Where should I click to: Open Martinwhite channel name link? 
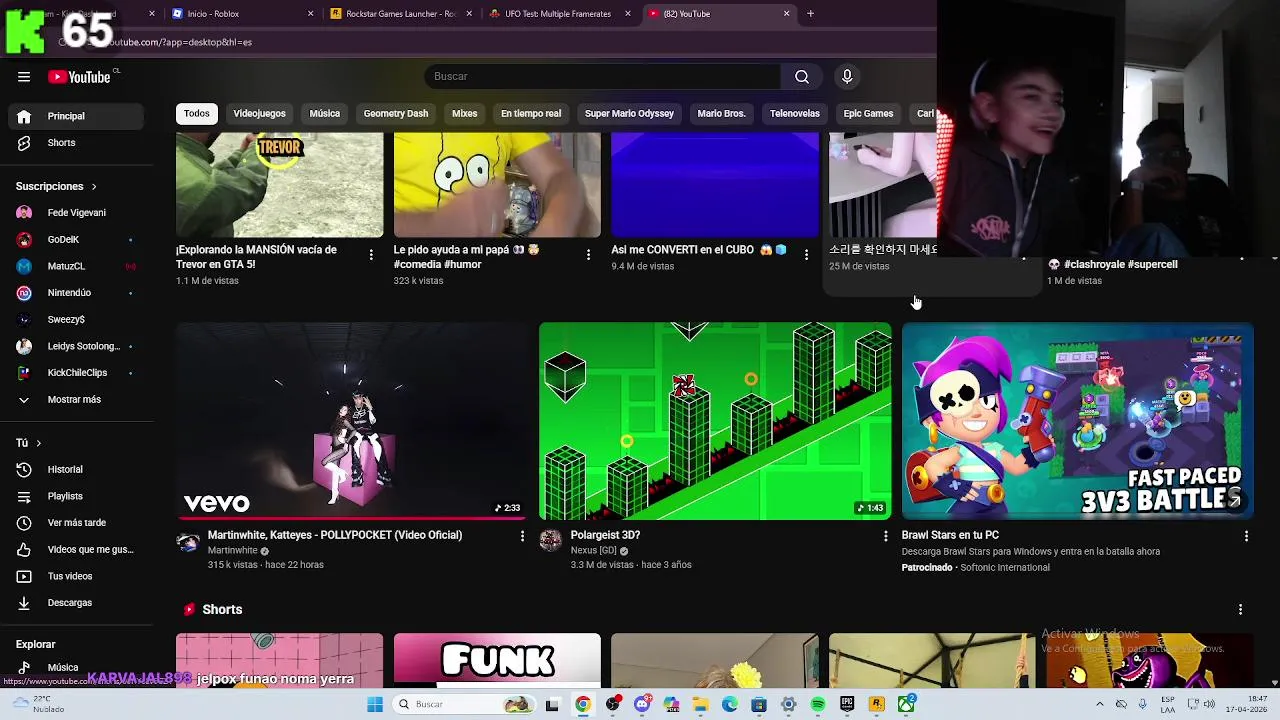coord(233,551)
